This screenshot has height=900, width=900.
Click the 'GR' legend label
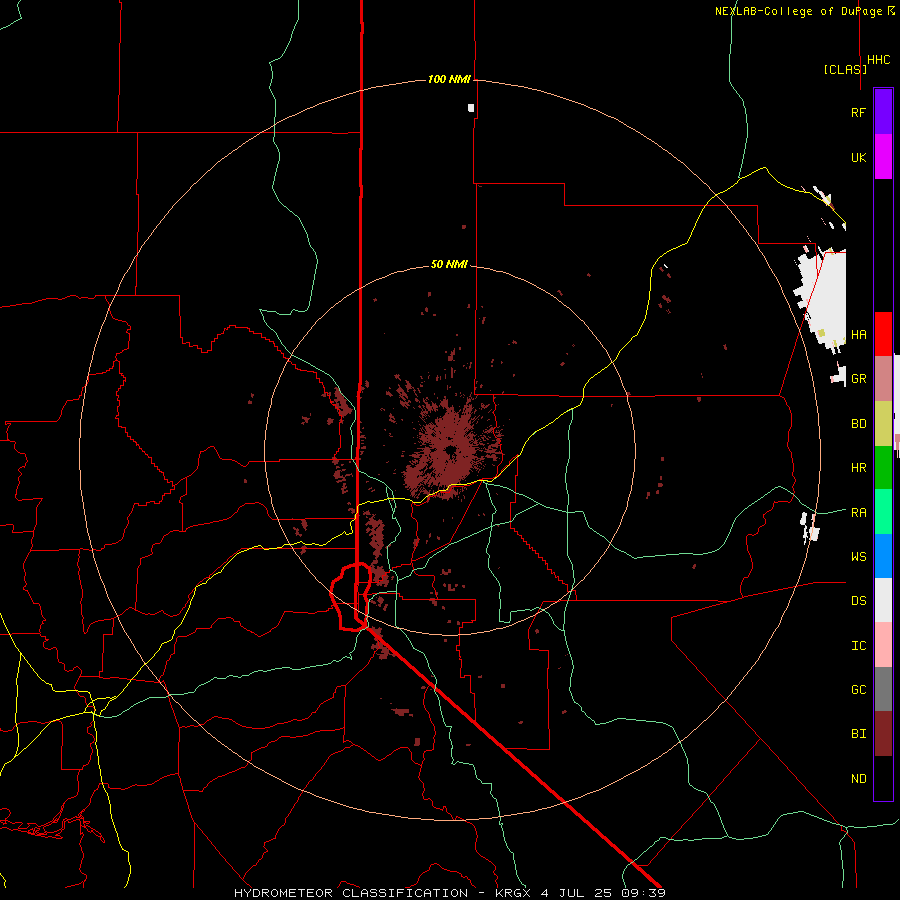click(859, 379)
